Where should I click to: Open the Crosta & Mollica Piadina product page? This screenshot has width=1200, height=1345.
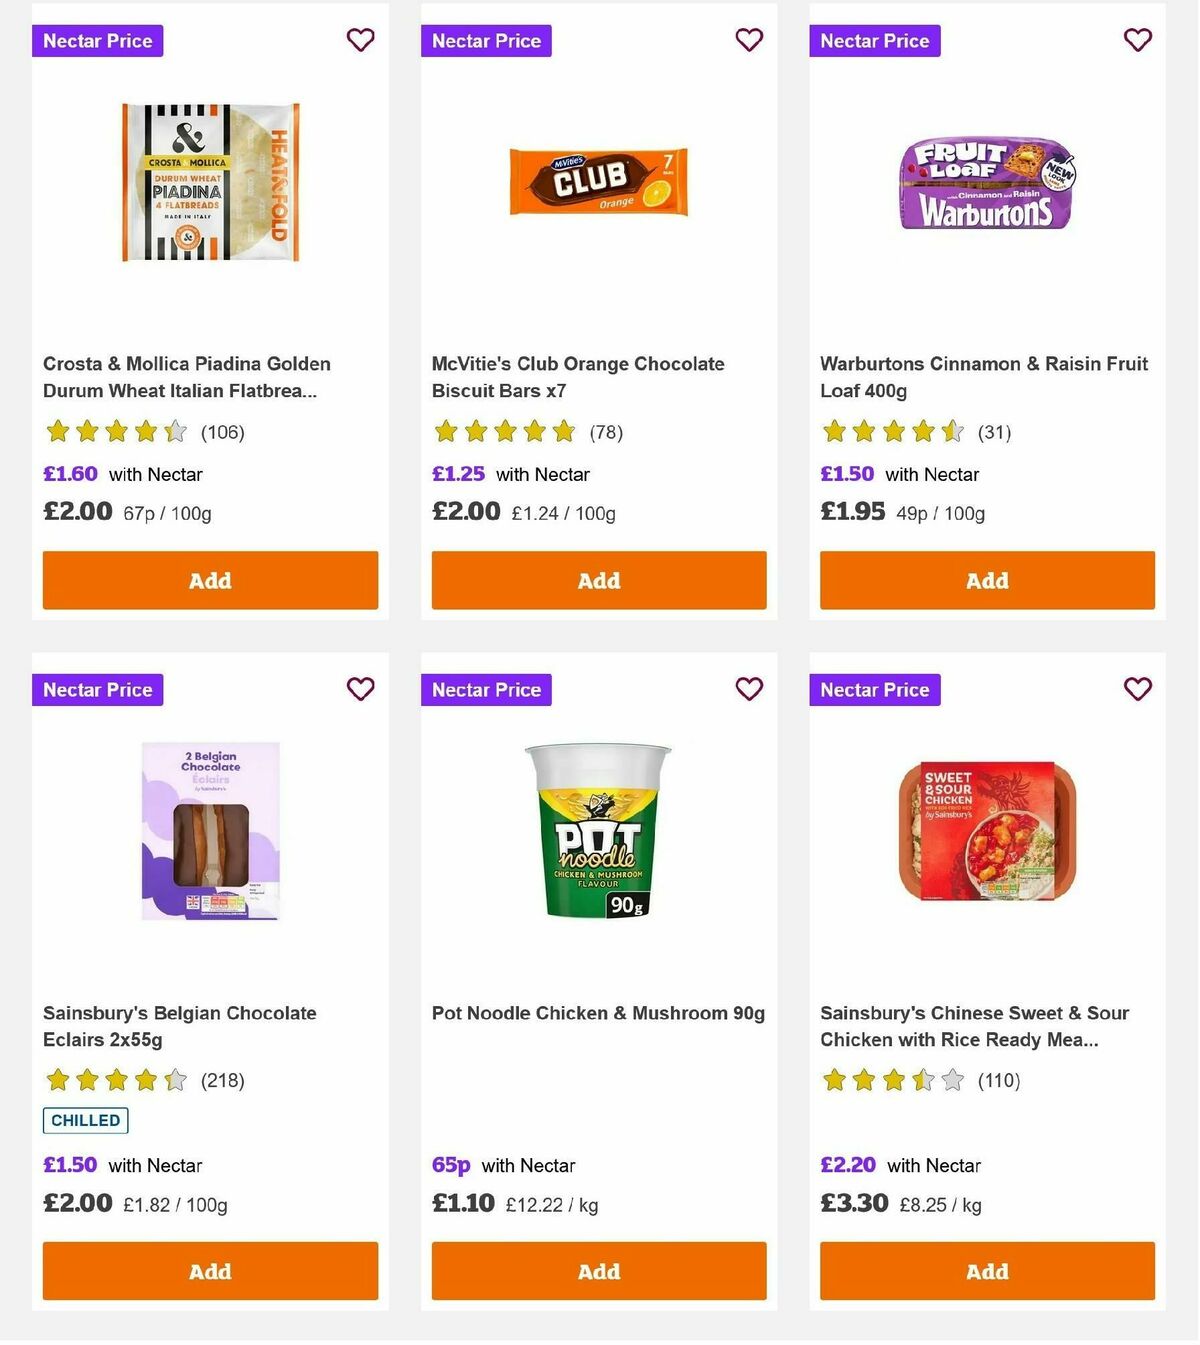pyautogui.click(x=186, y=377)
